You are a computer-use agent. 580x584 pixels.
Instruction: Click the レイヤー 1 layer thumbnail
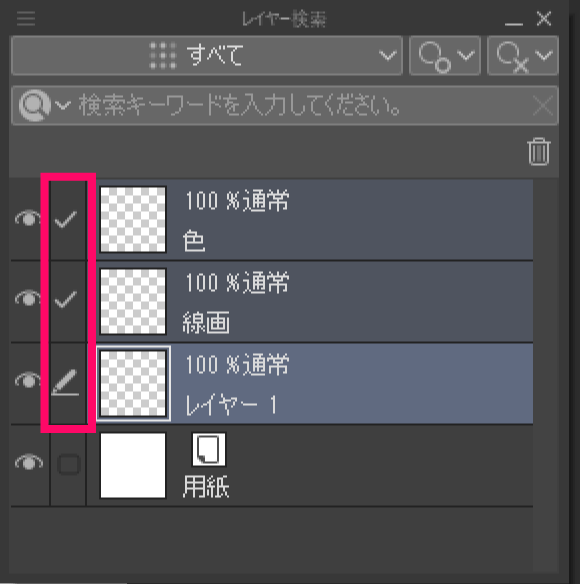[x=133, y=383]
